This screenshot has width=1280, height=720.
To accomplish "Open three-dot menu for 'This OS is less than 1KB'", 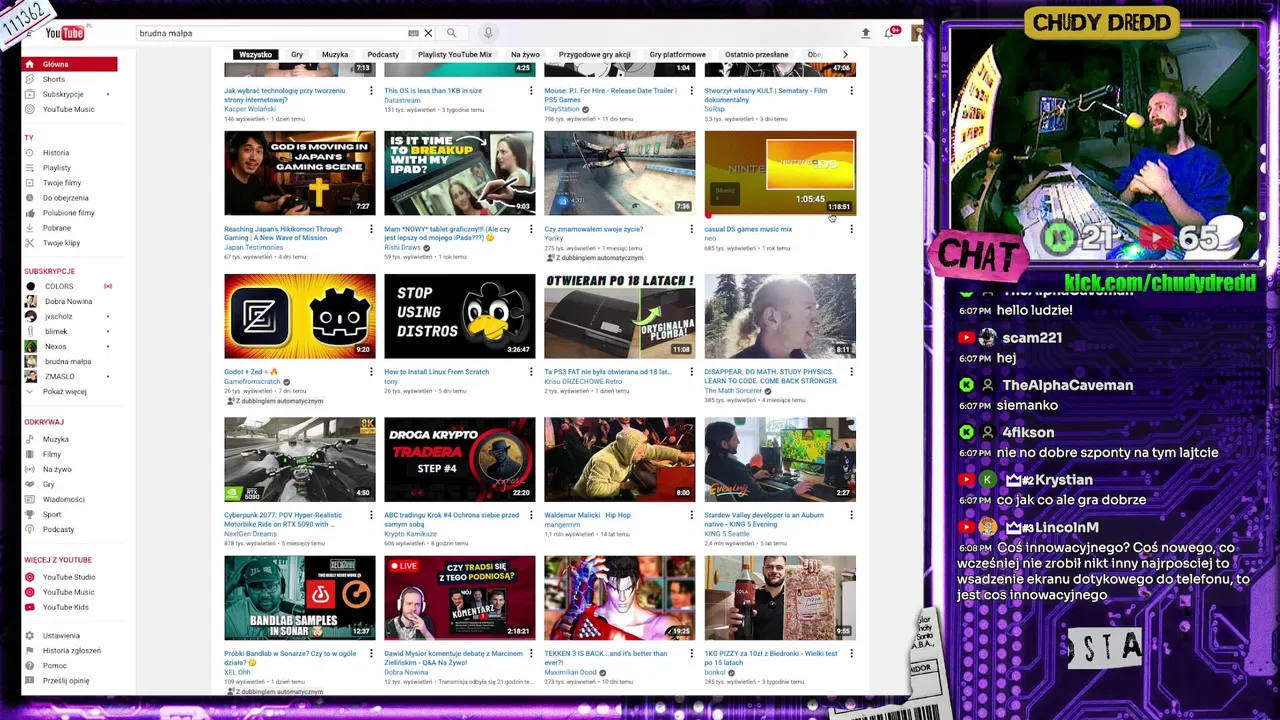I will [x=531, y=91].
